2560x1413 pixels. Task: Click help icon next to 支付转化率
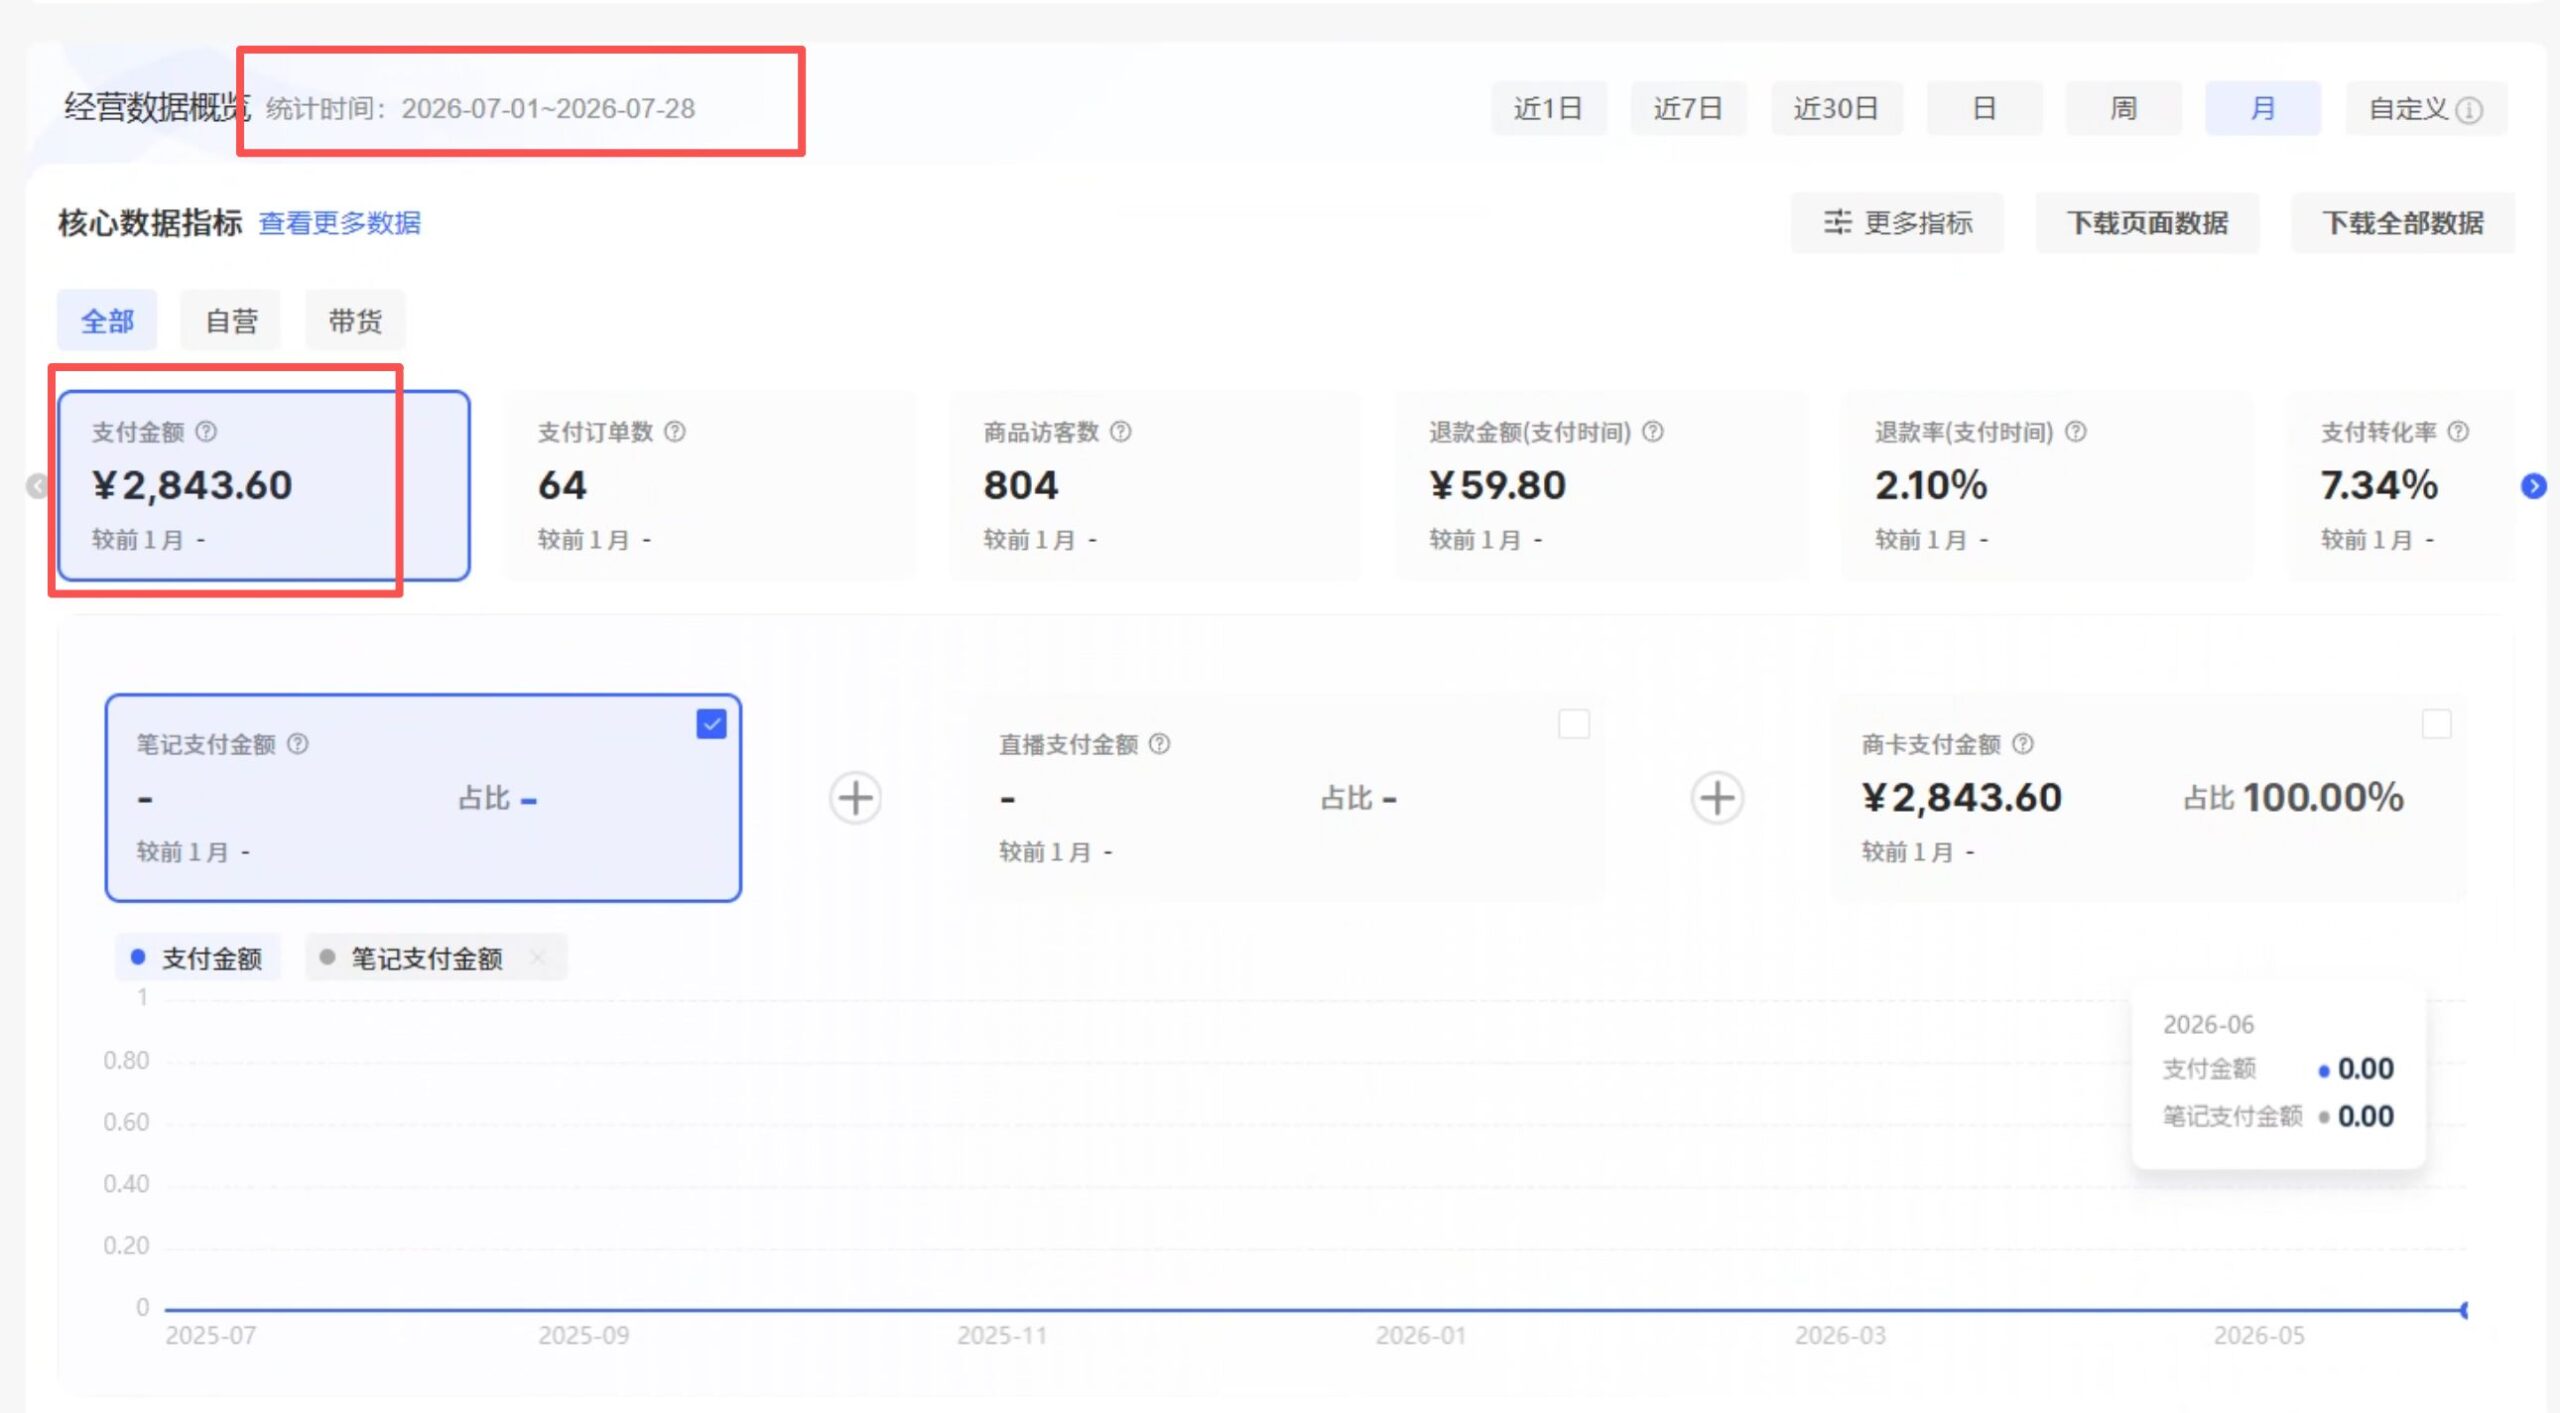click(x=2458, y=432)
